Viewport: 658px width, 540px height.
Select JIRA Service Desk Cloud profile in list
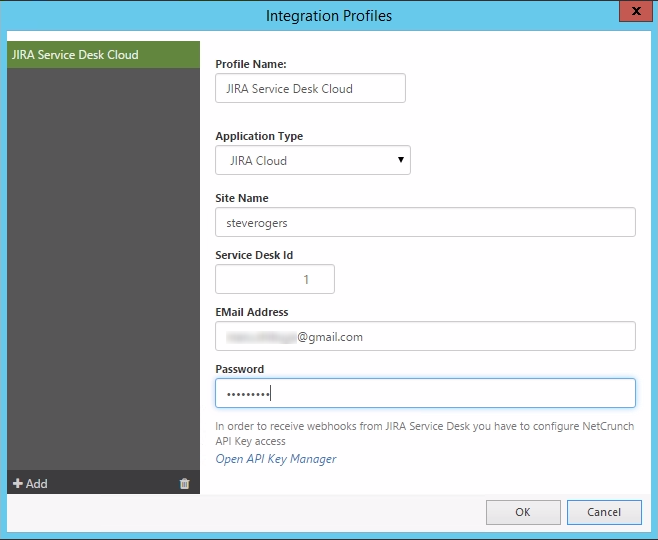pos(103,55)
